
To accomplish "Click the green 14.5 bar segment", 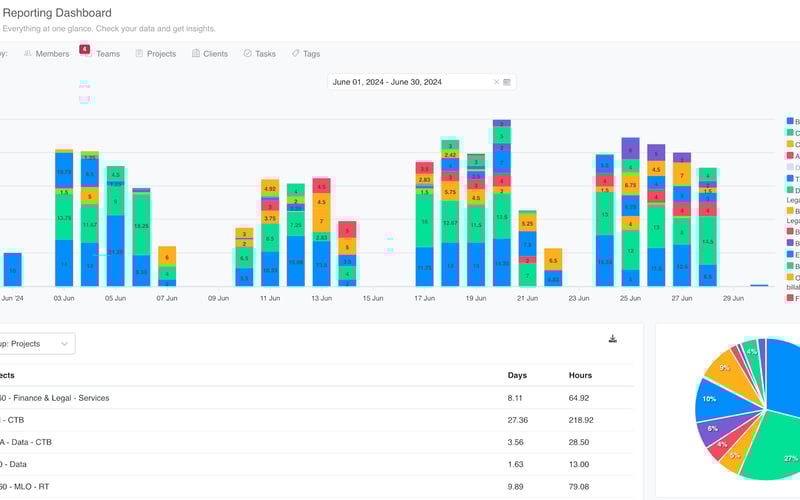I will point(708,241).
